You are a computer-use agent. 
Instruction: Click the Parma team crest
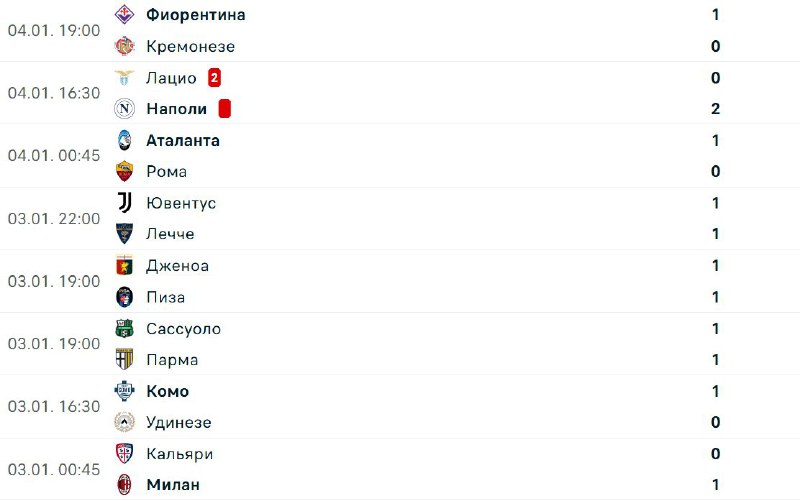[x=124, y=359]
